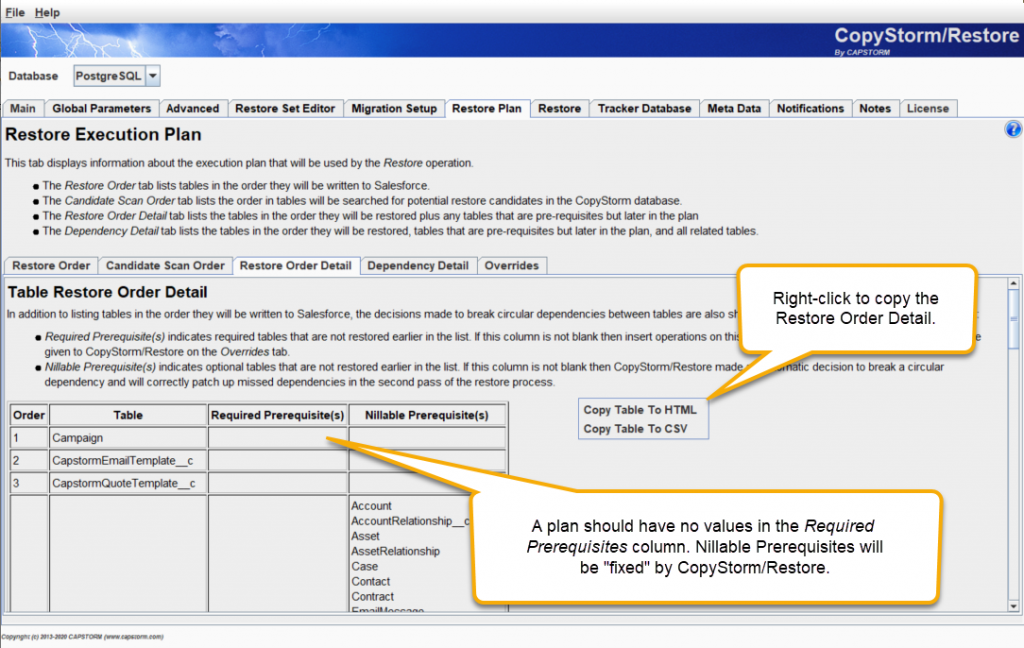Select the Restore Plan tab
This screenshot has height=648, width=1024.
coord(487,108)
